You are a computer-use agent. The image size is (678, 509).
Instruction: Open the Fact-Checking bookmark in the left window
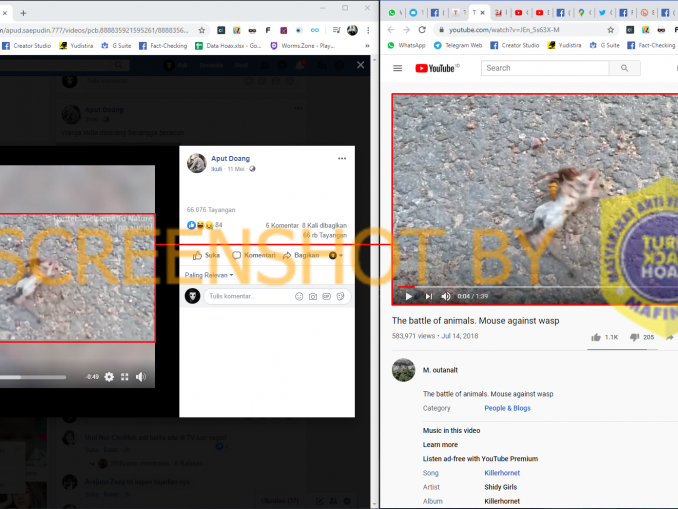tap(163, 45)
